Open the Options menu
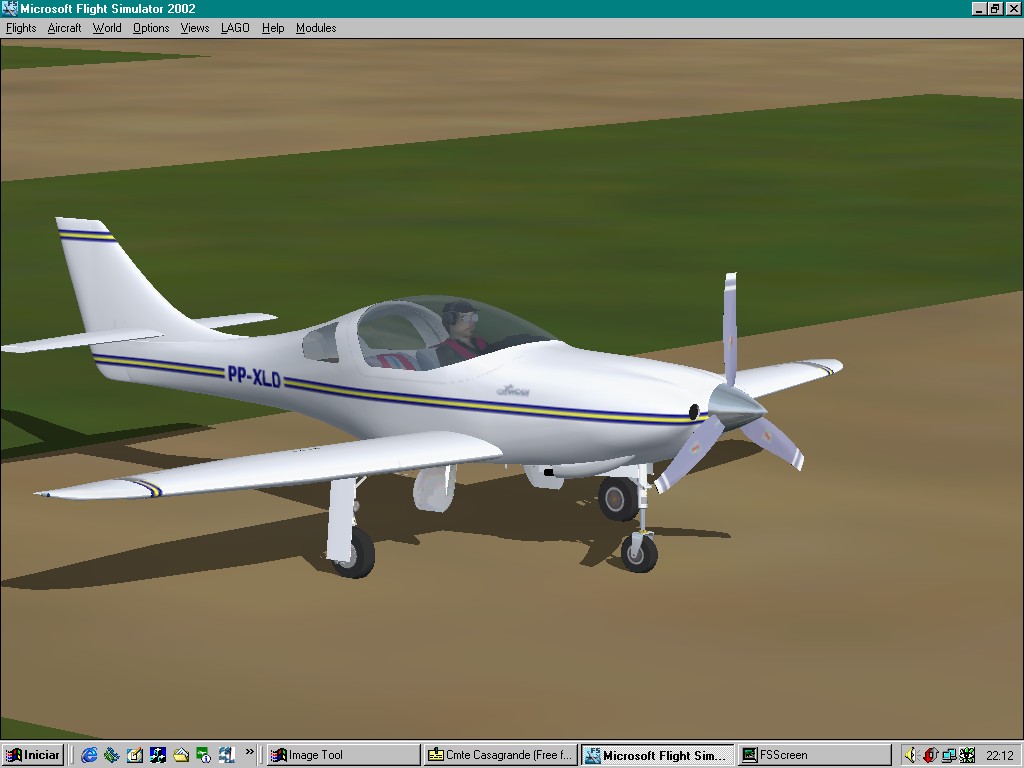 point(151,28)
